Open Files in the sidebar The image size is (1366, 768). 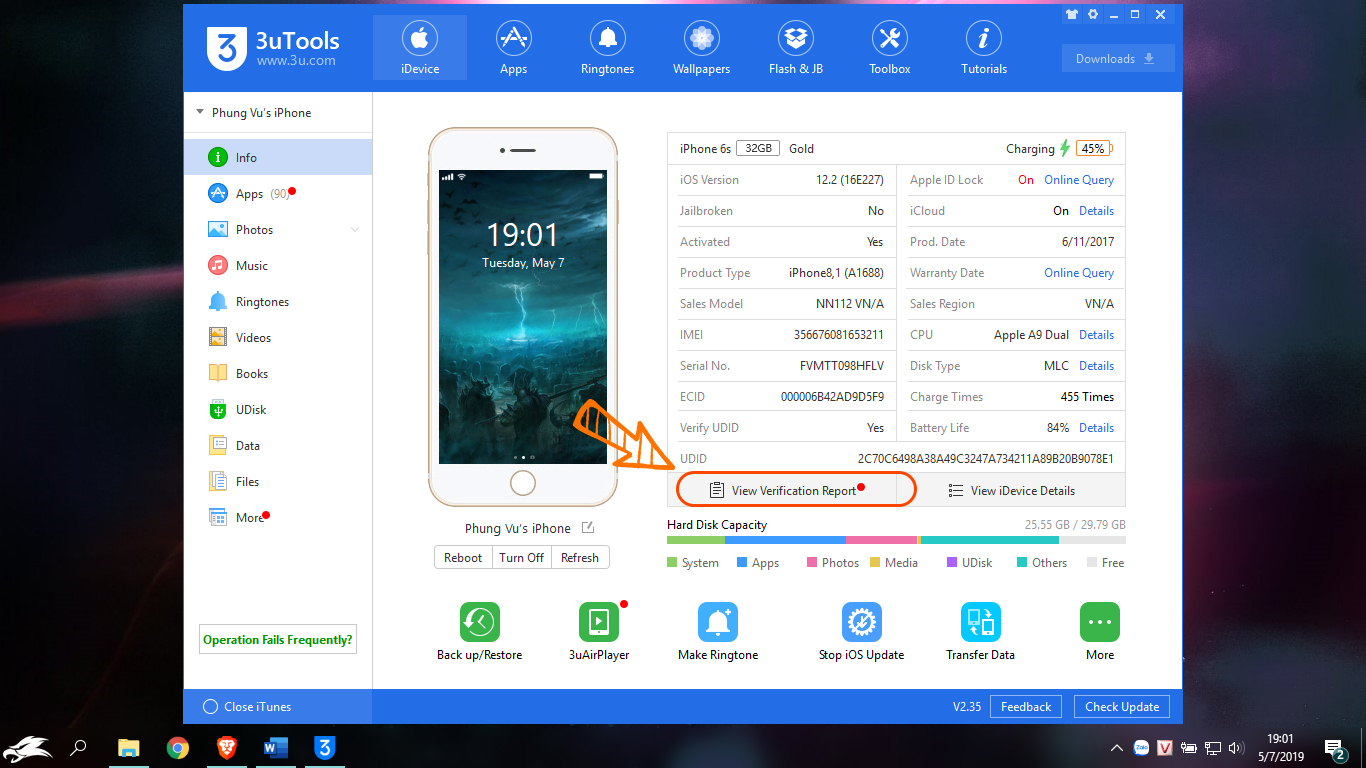tap(278, 481)
